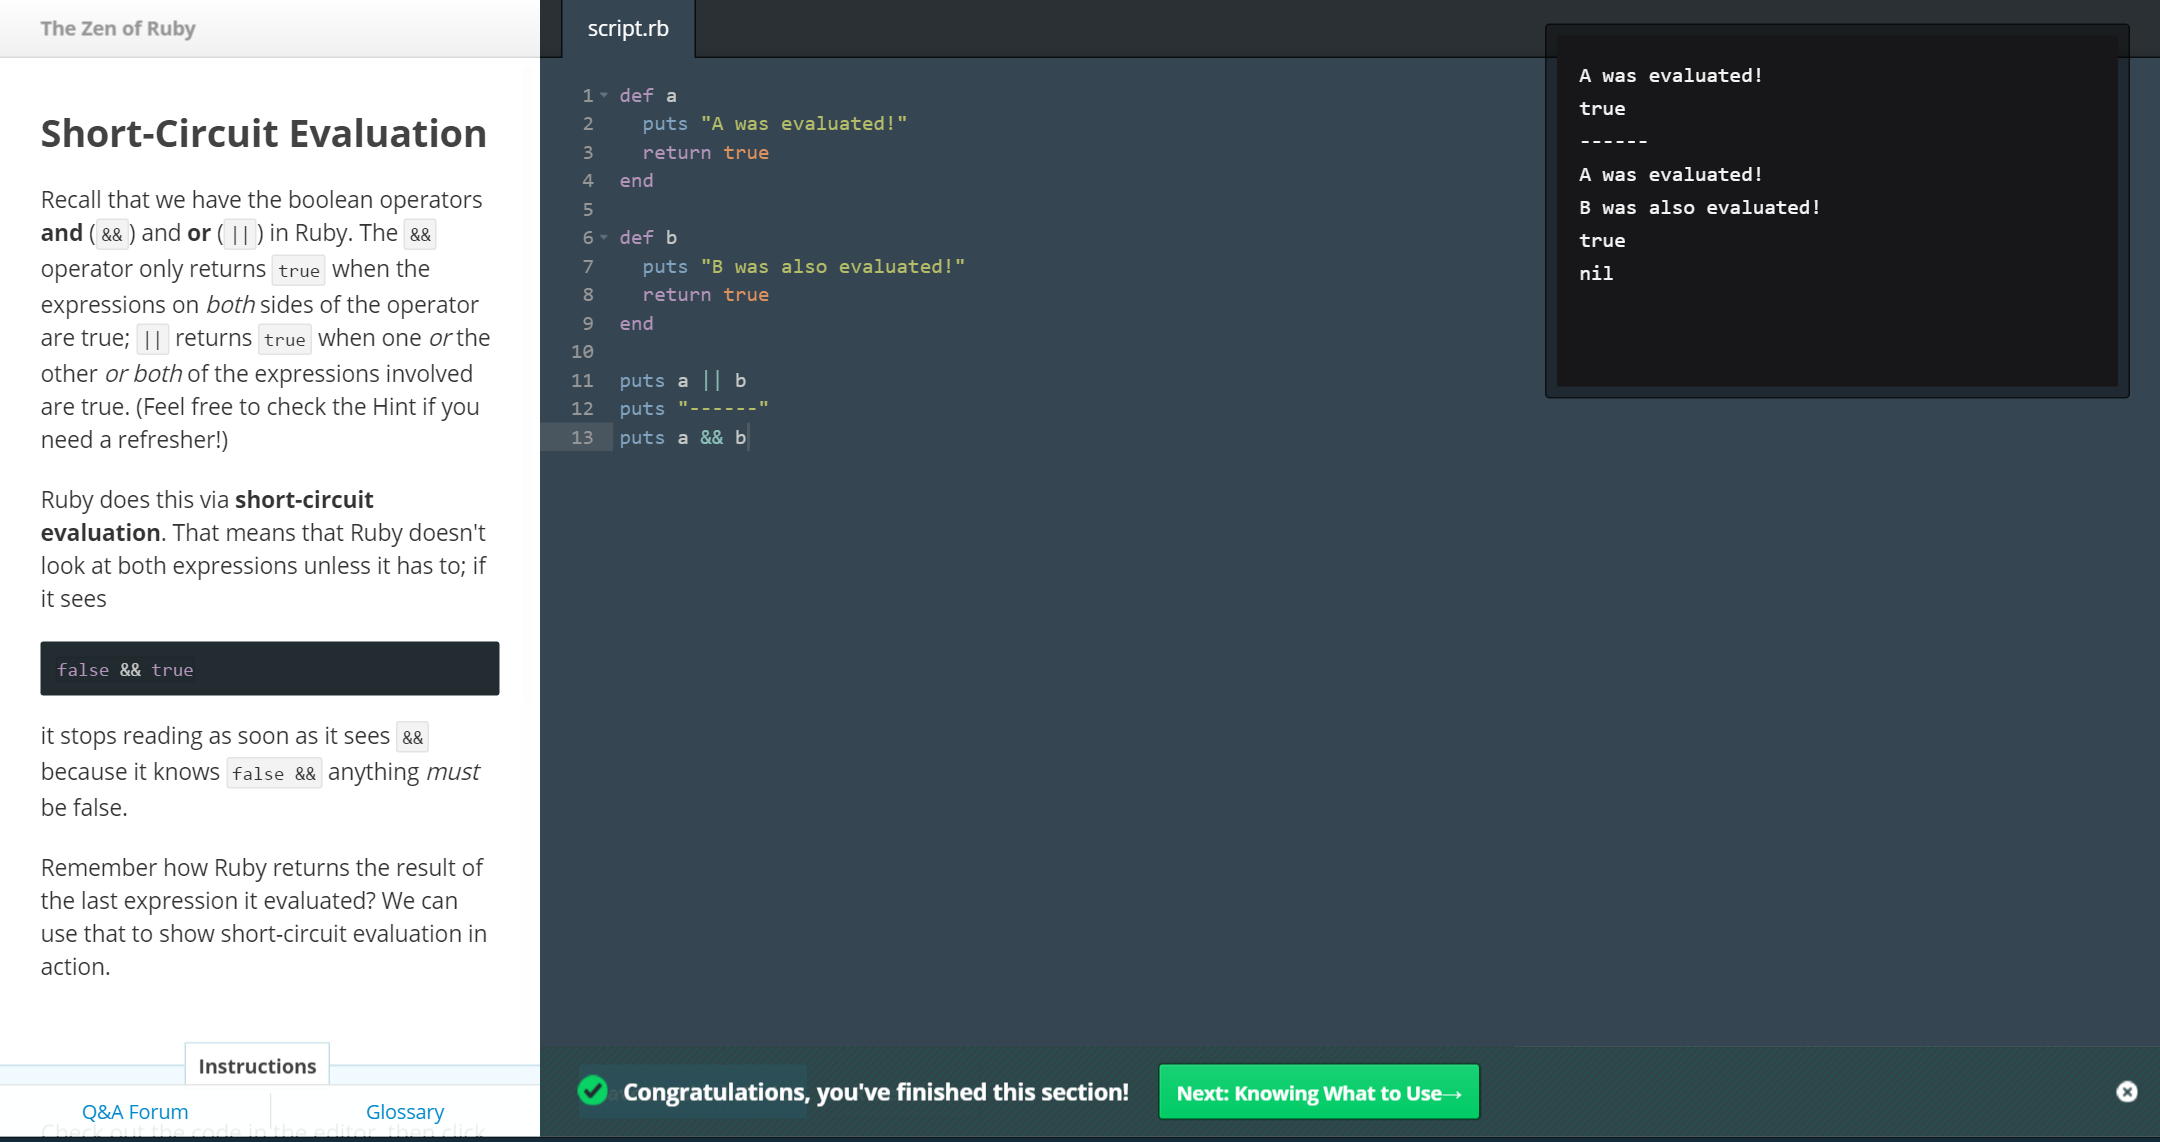Click the dashed separator line in console output
2160x1142 pixels.
pyautogui.click(x=1613, y=142)
